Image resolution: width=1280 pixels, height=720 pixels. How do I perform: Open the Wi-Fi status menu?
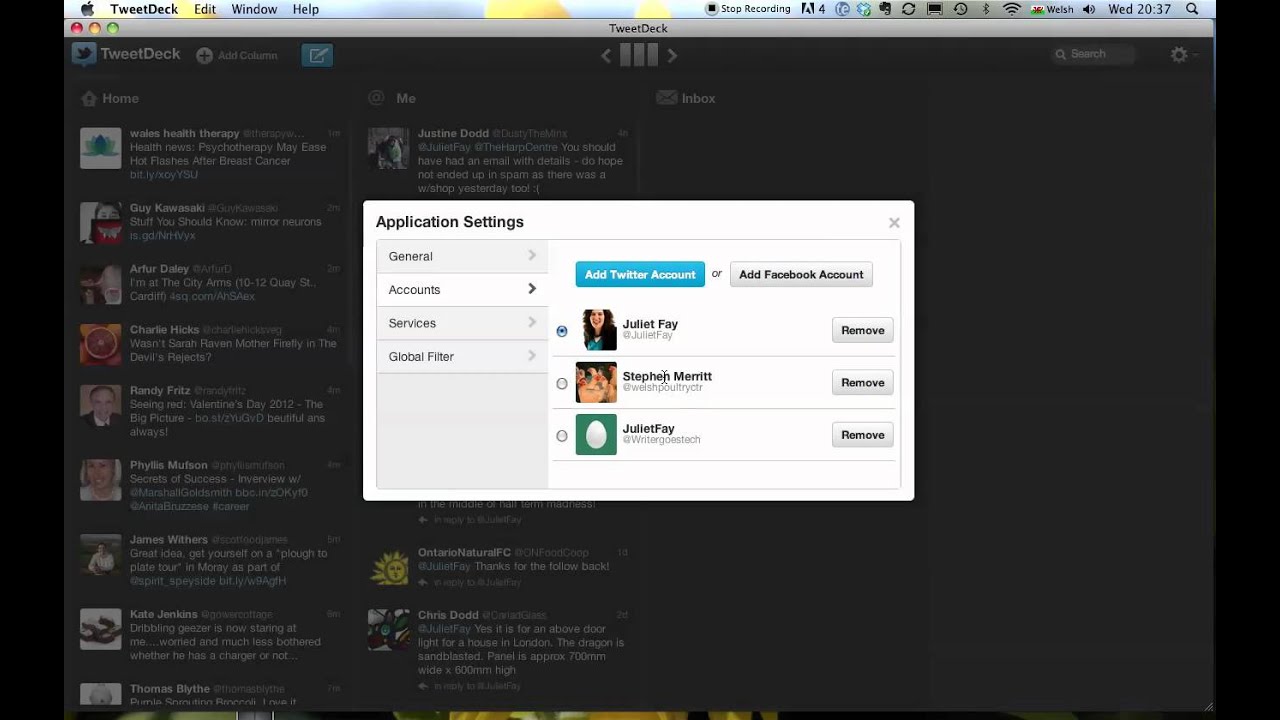click(1012, 9)
